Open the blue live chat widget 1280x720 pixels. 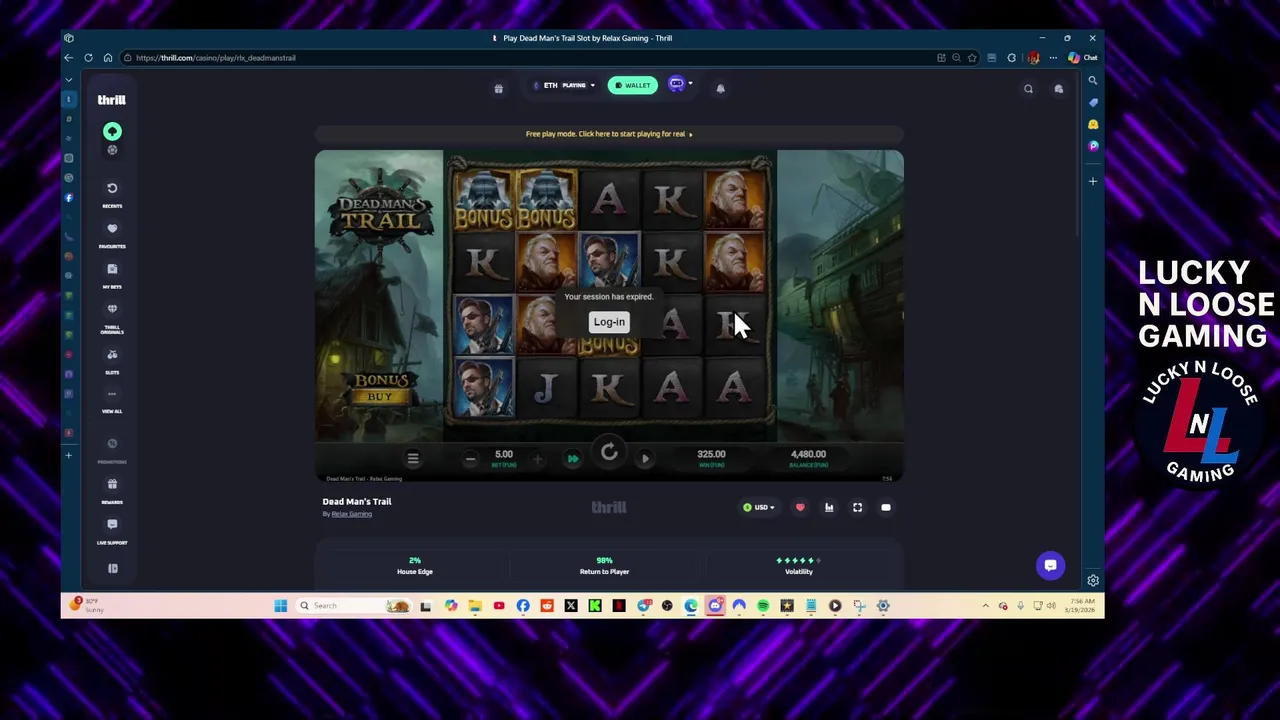pyautogui.click(x=1050, y=565)
